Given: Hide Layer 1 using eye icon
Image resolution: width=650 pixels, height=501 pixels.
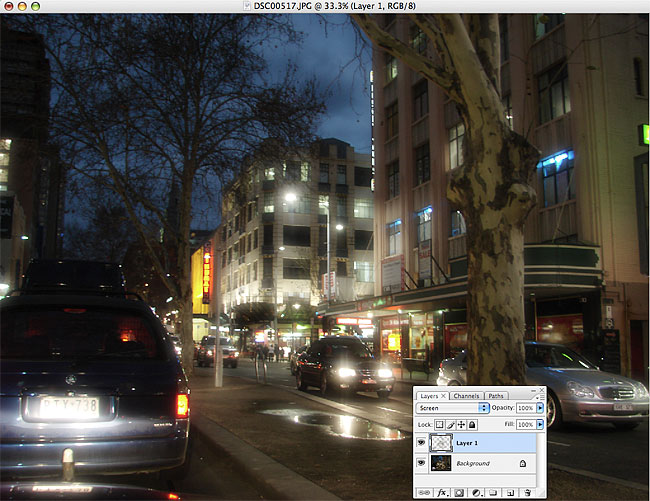Looking at the screenshot, I should 421,441.
